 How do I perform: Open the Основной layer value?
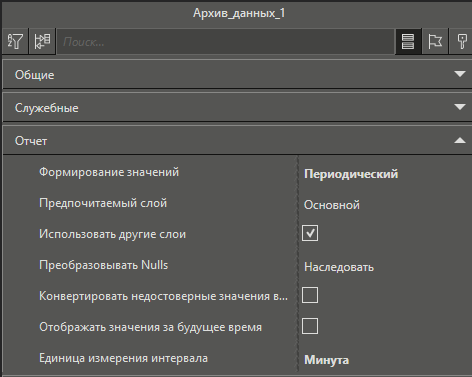click(332, 205)
